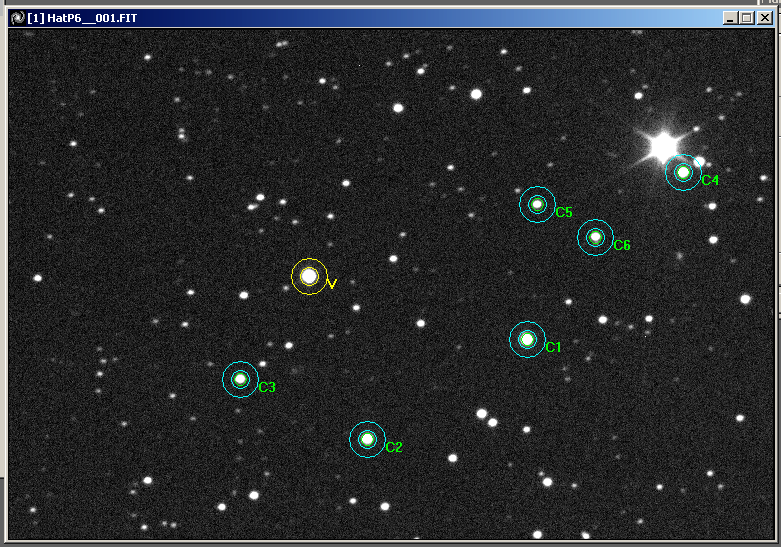
Task: Minimize the HatP6__001.FIT image window
Action: pyautogui.click(x=730, y=18)
